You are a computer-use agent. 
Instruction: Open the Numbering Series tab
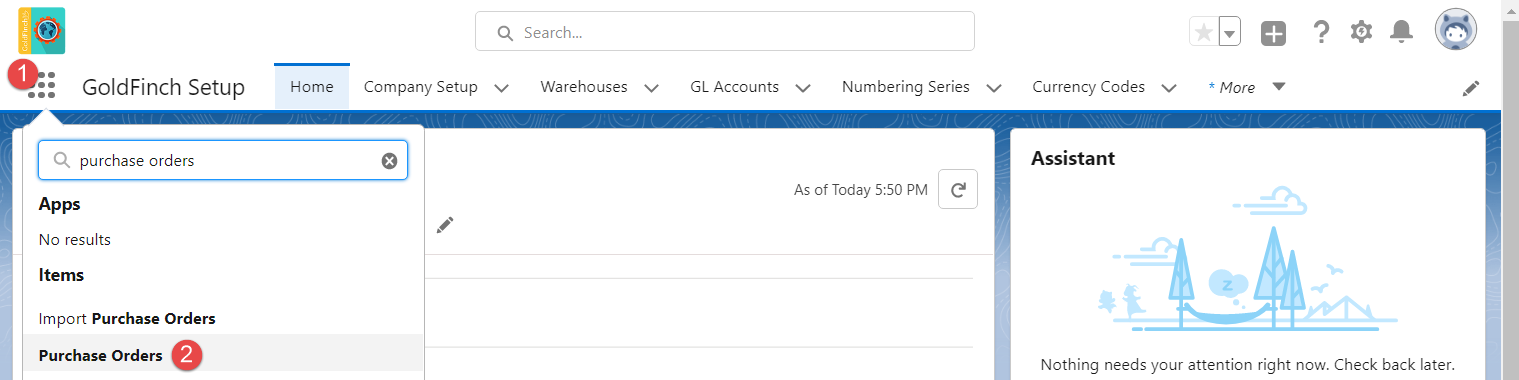point(906,87)
